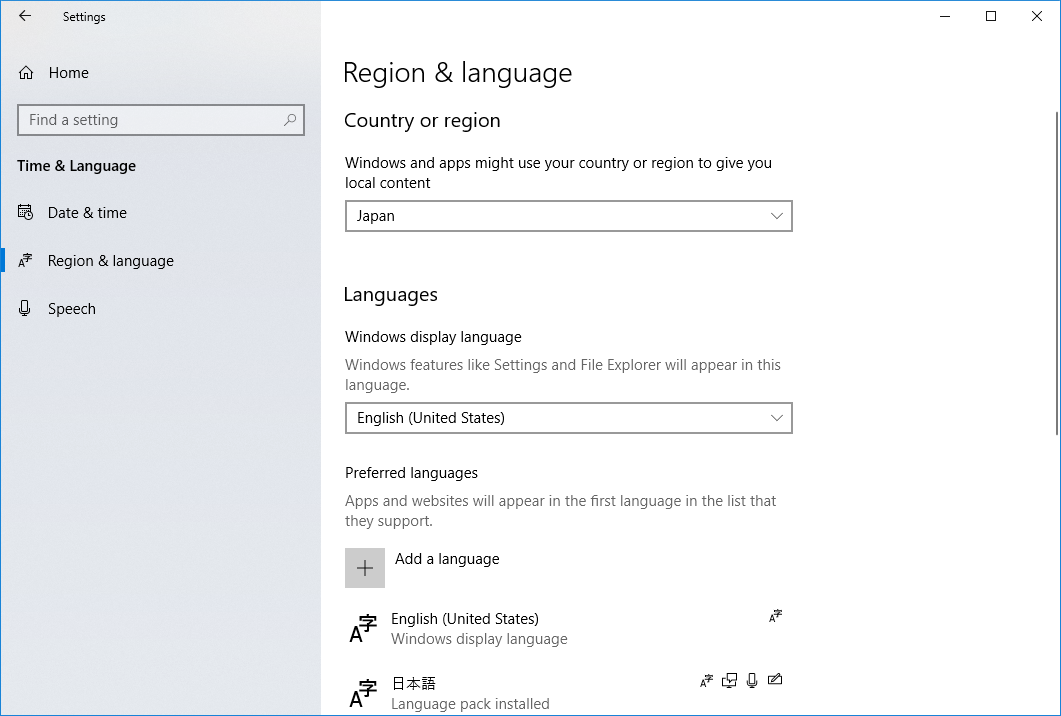Select Region & language in sidebar

(160, 261)
